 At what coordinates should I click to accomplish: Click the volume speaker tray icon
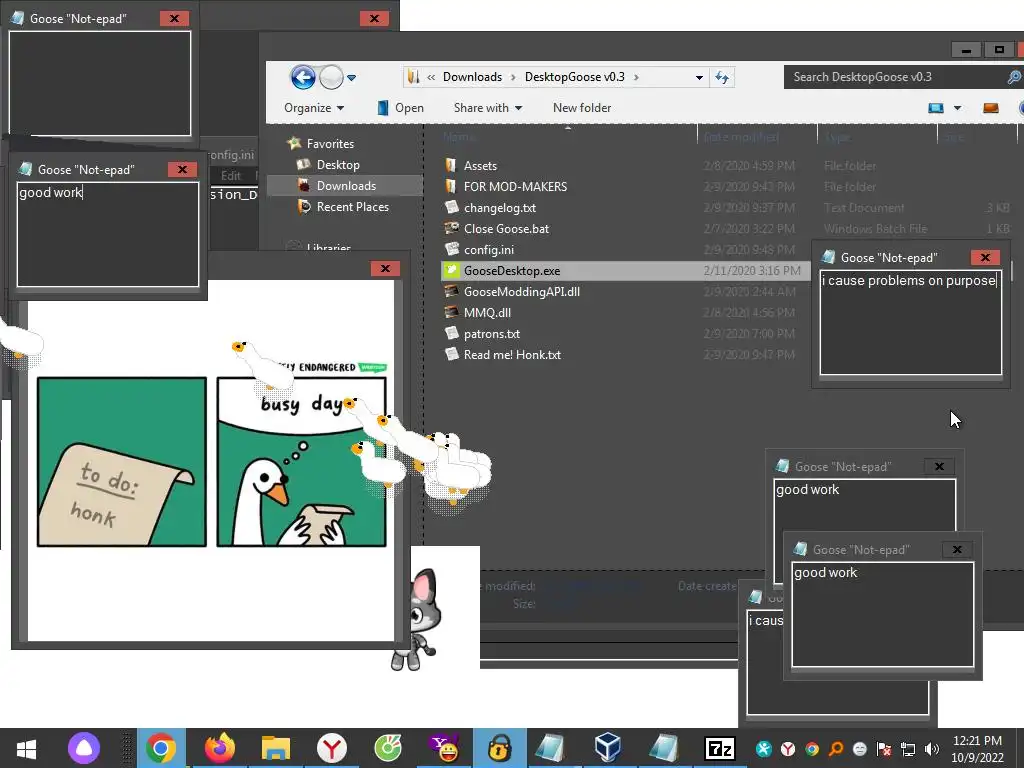point(932,749)
